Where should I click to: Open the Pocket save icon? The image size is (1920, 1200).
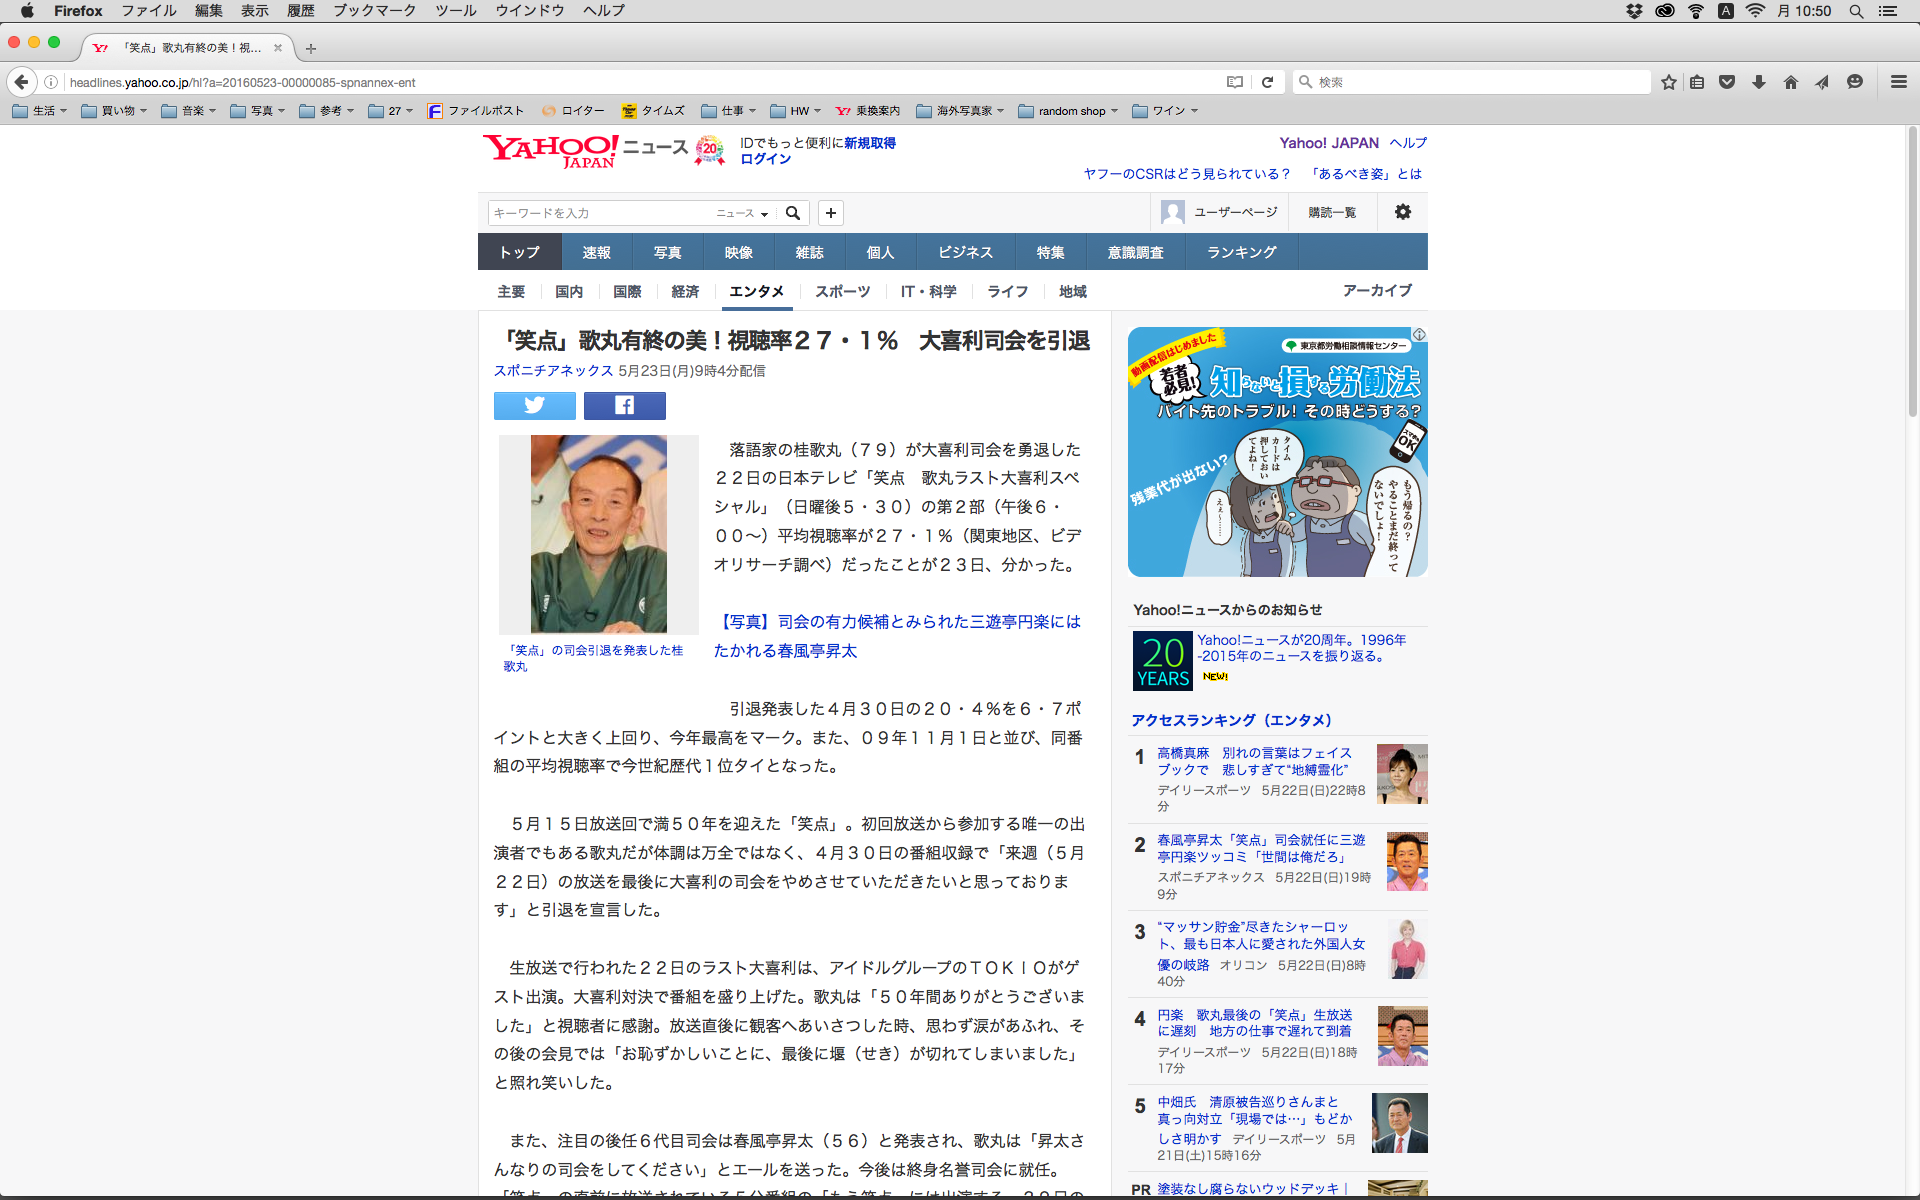tap(1727, 82)
